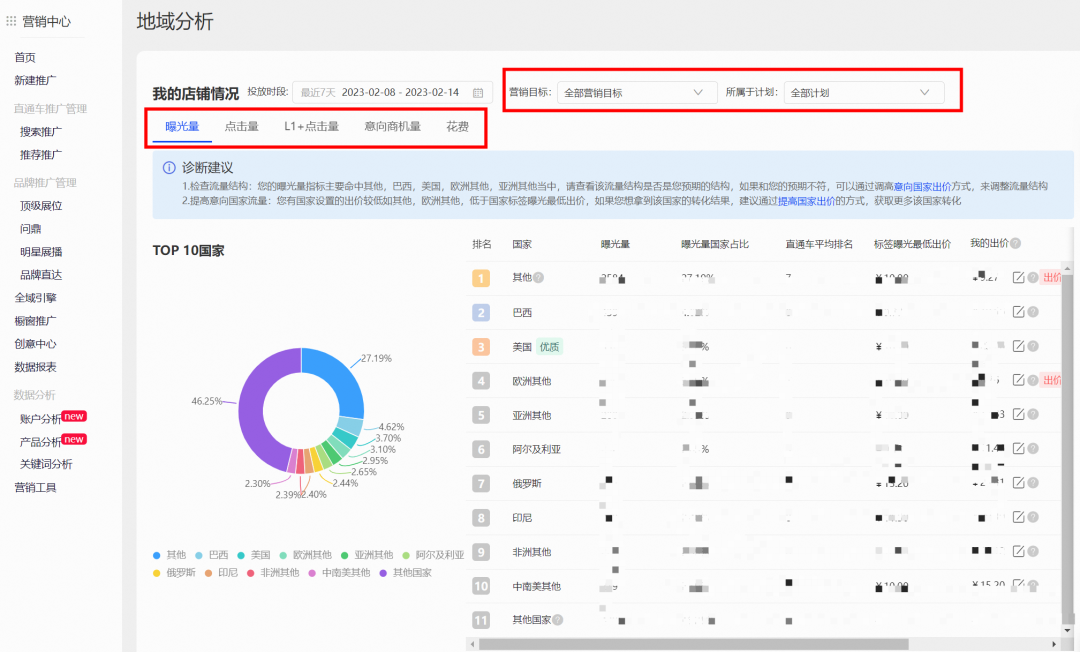
Task: Toggle 亚洲其他 legend item in chart
Action: [367, 555]
